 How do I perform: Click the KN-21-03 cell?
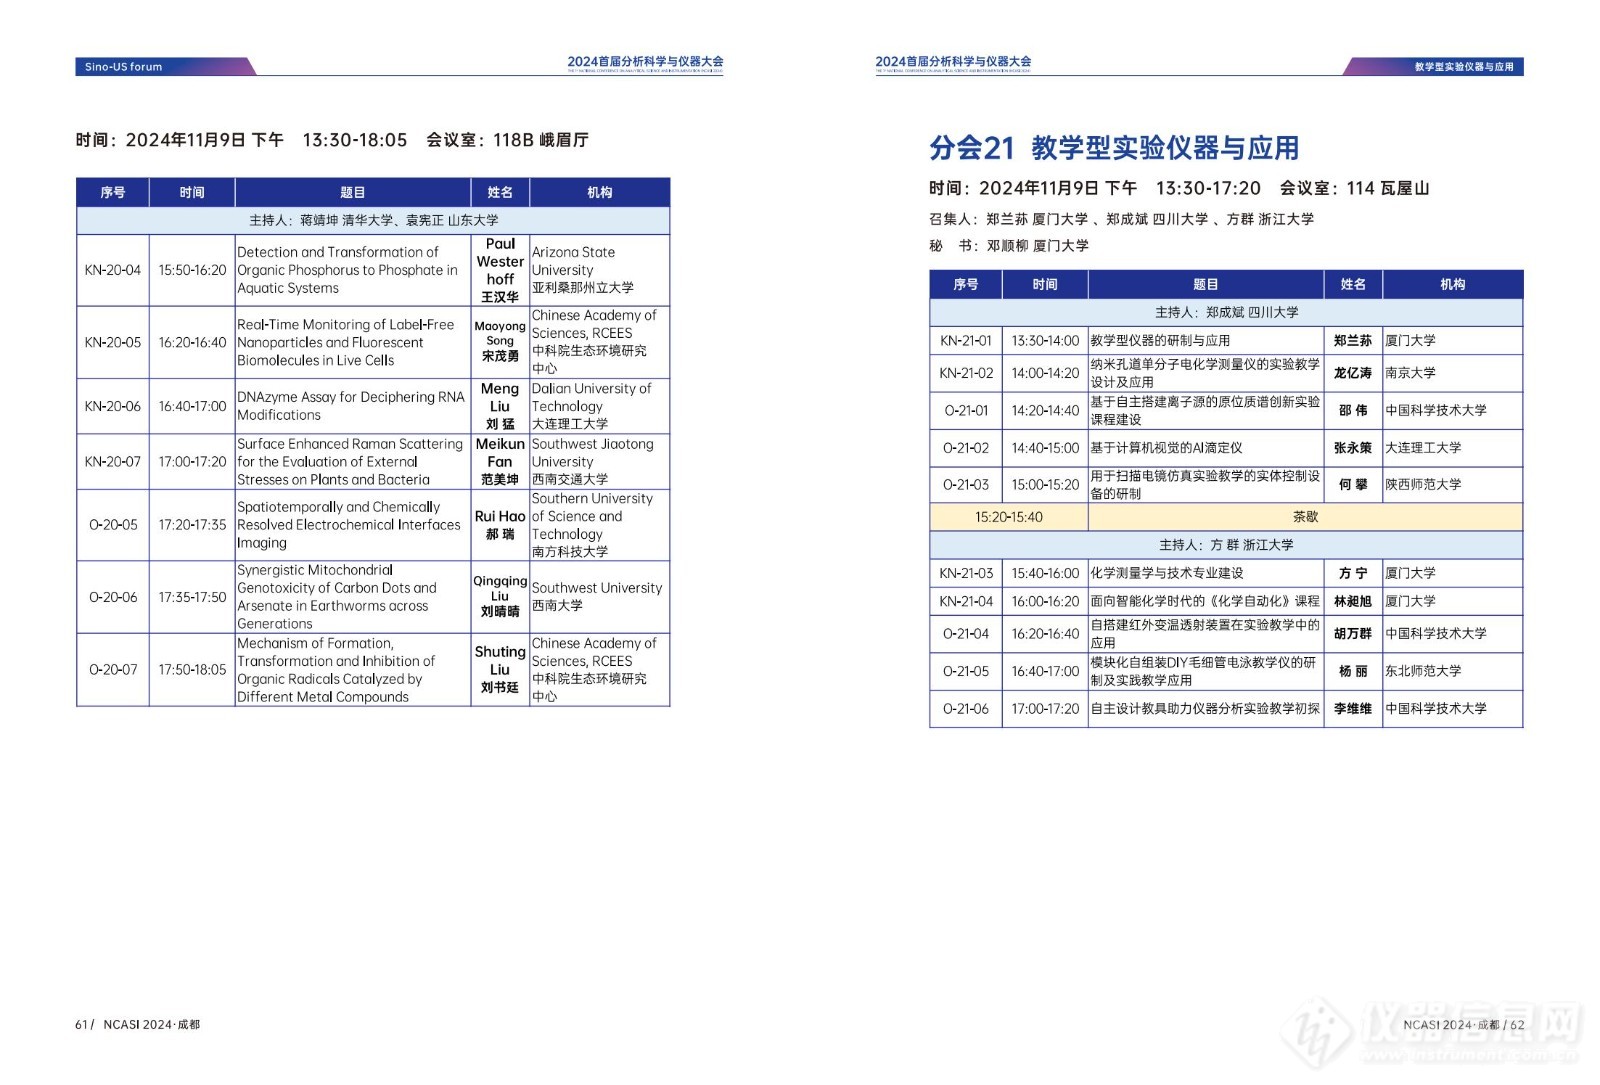pos(966,573)
